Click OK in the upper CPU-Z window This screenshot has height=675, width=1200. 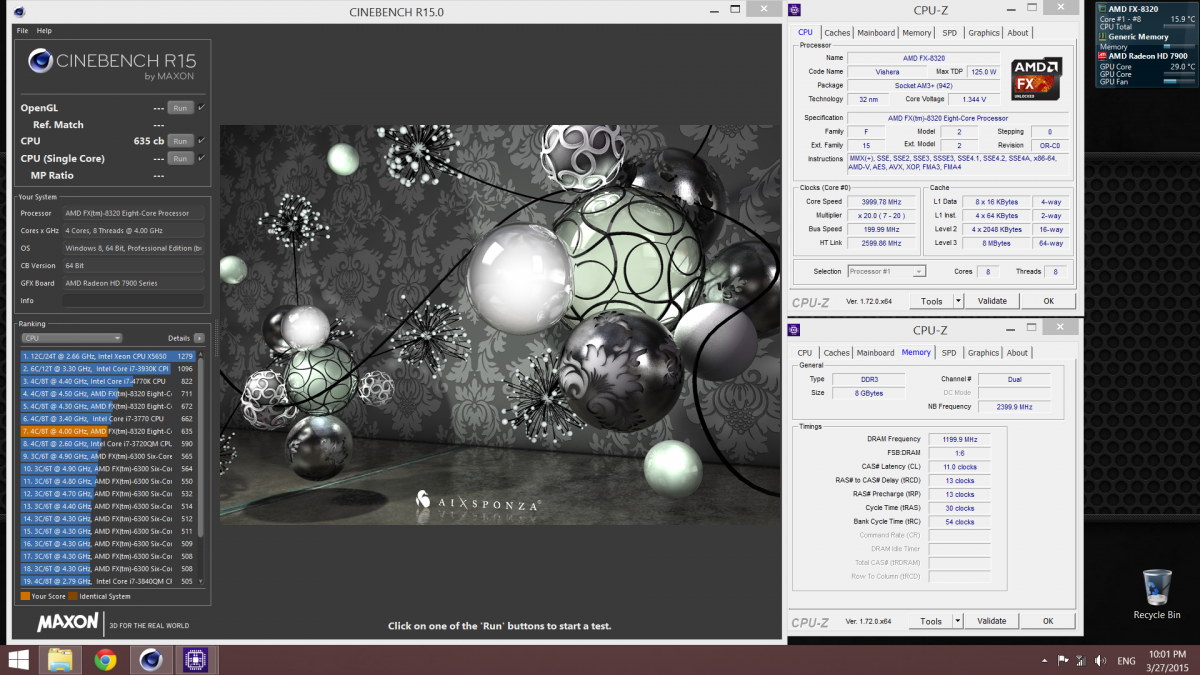point(1048,301)
